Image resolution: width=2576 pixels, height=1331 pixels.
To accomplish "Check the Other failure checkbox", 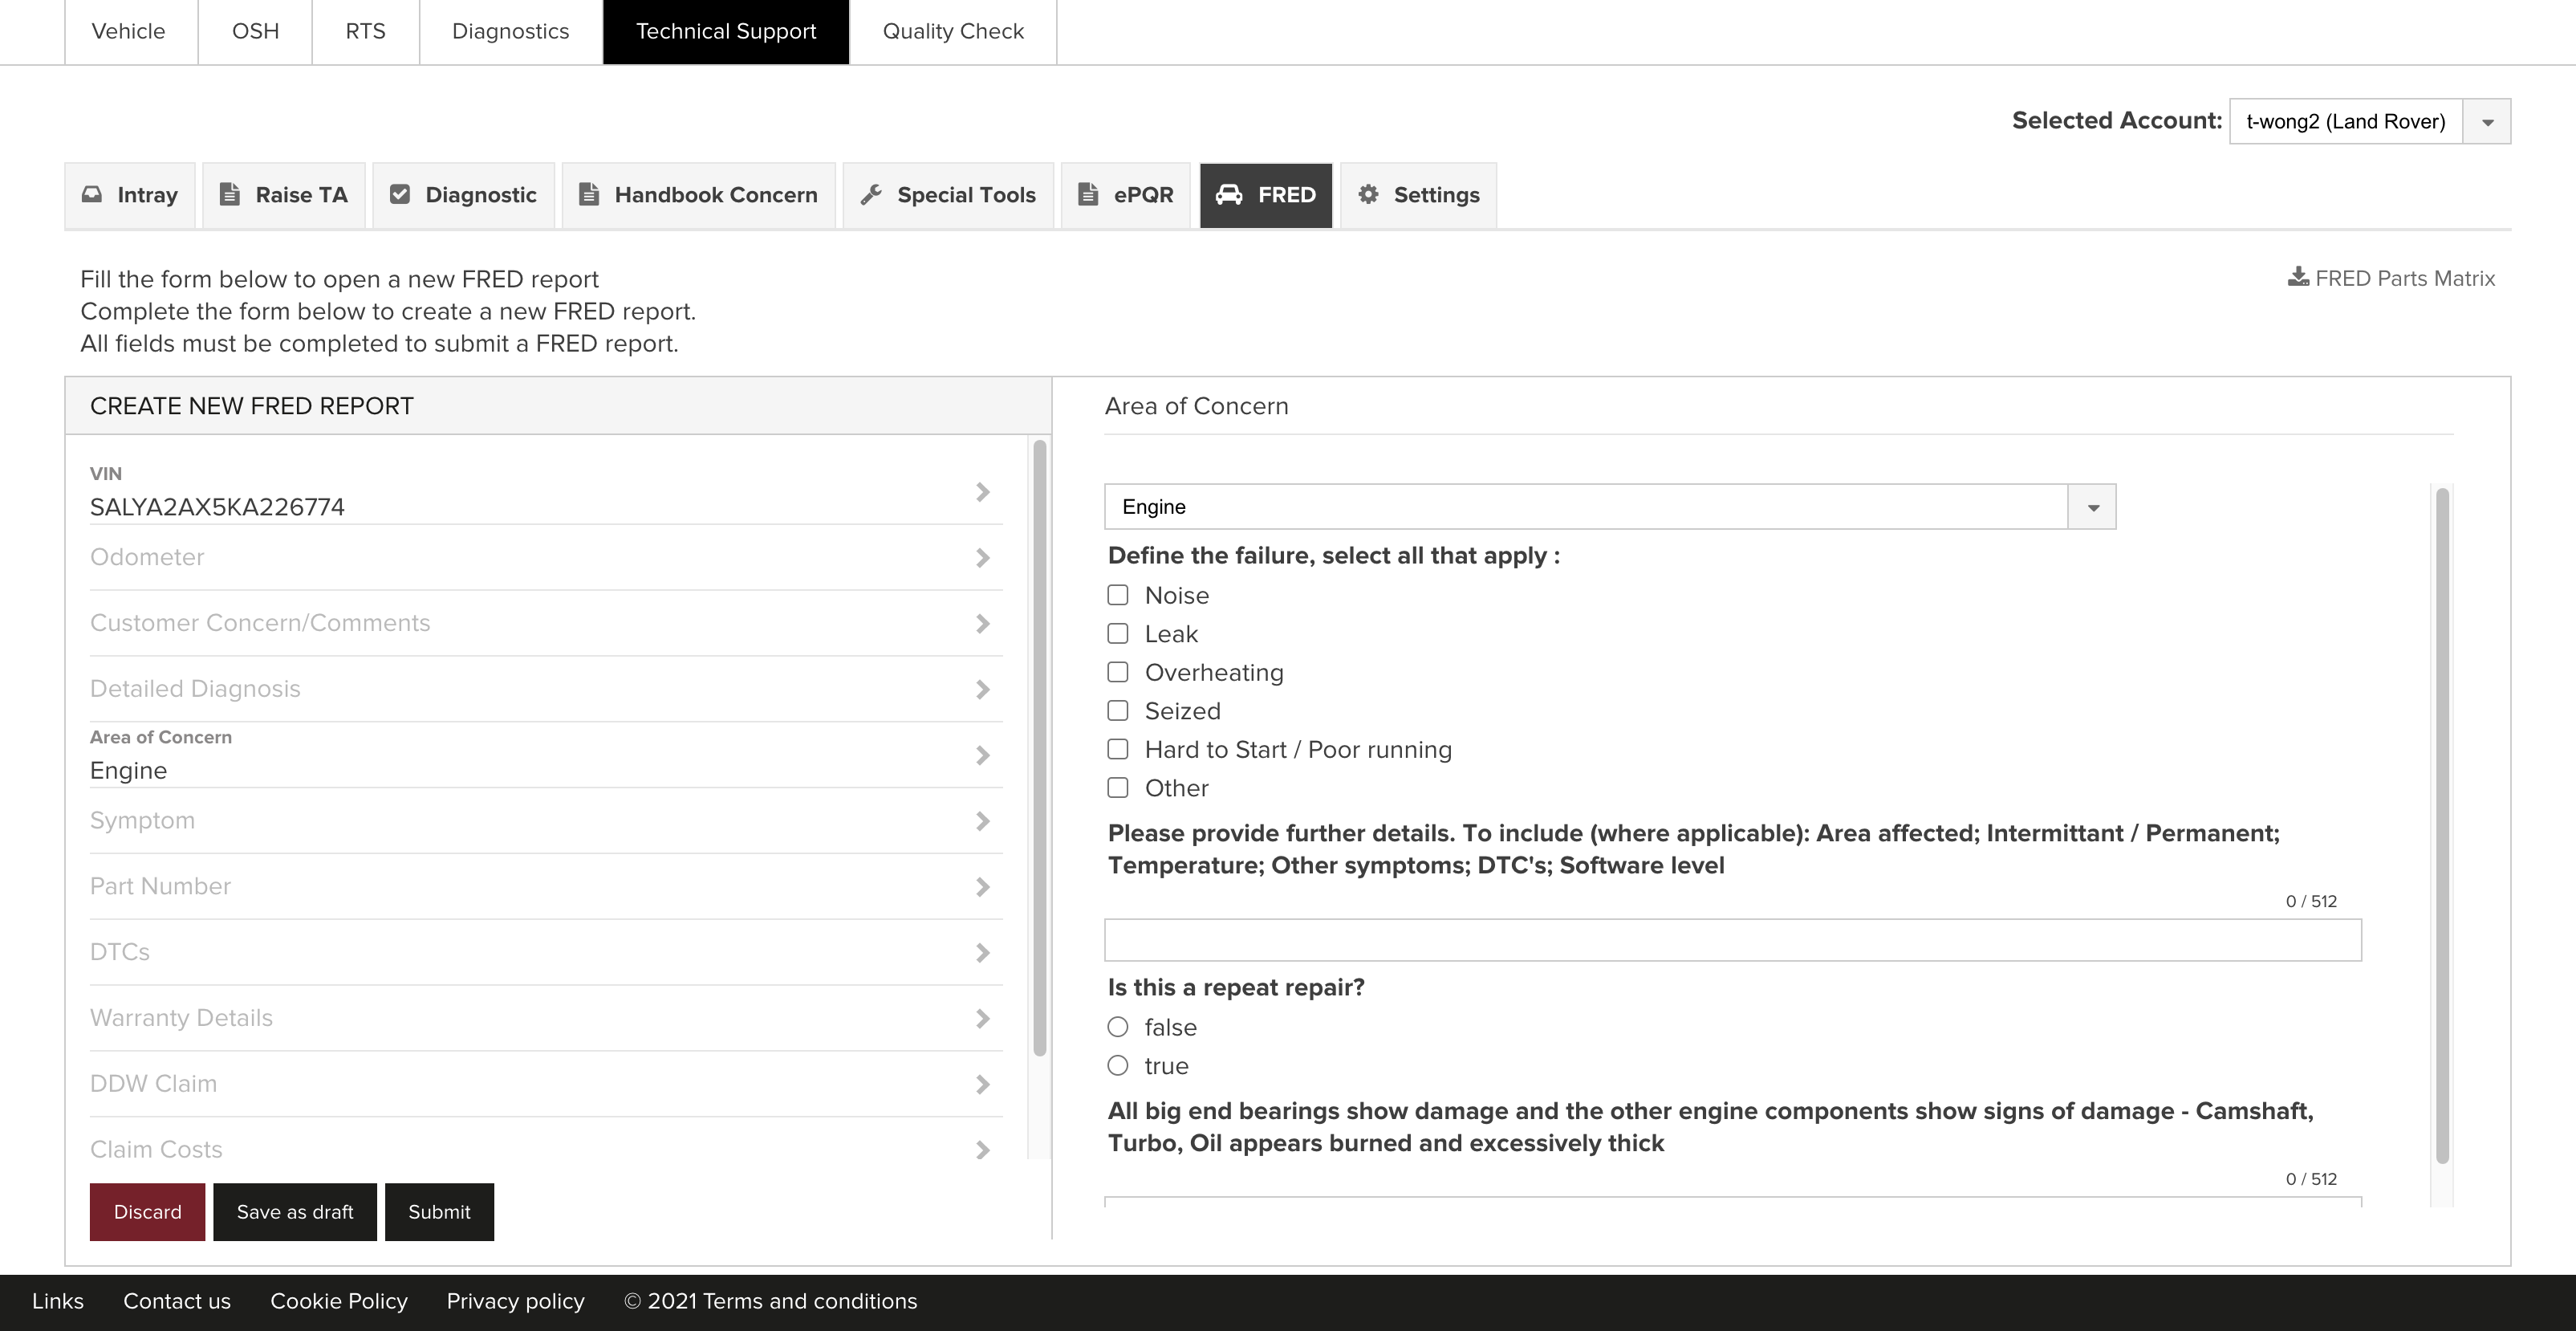I will click(1118, 788).
